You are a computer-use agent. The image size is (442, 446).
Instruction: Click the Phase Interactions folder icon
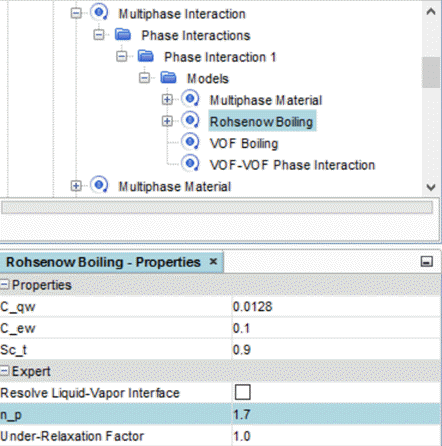123,35
